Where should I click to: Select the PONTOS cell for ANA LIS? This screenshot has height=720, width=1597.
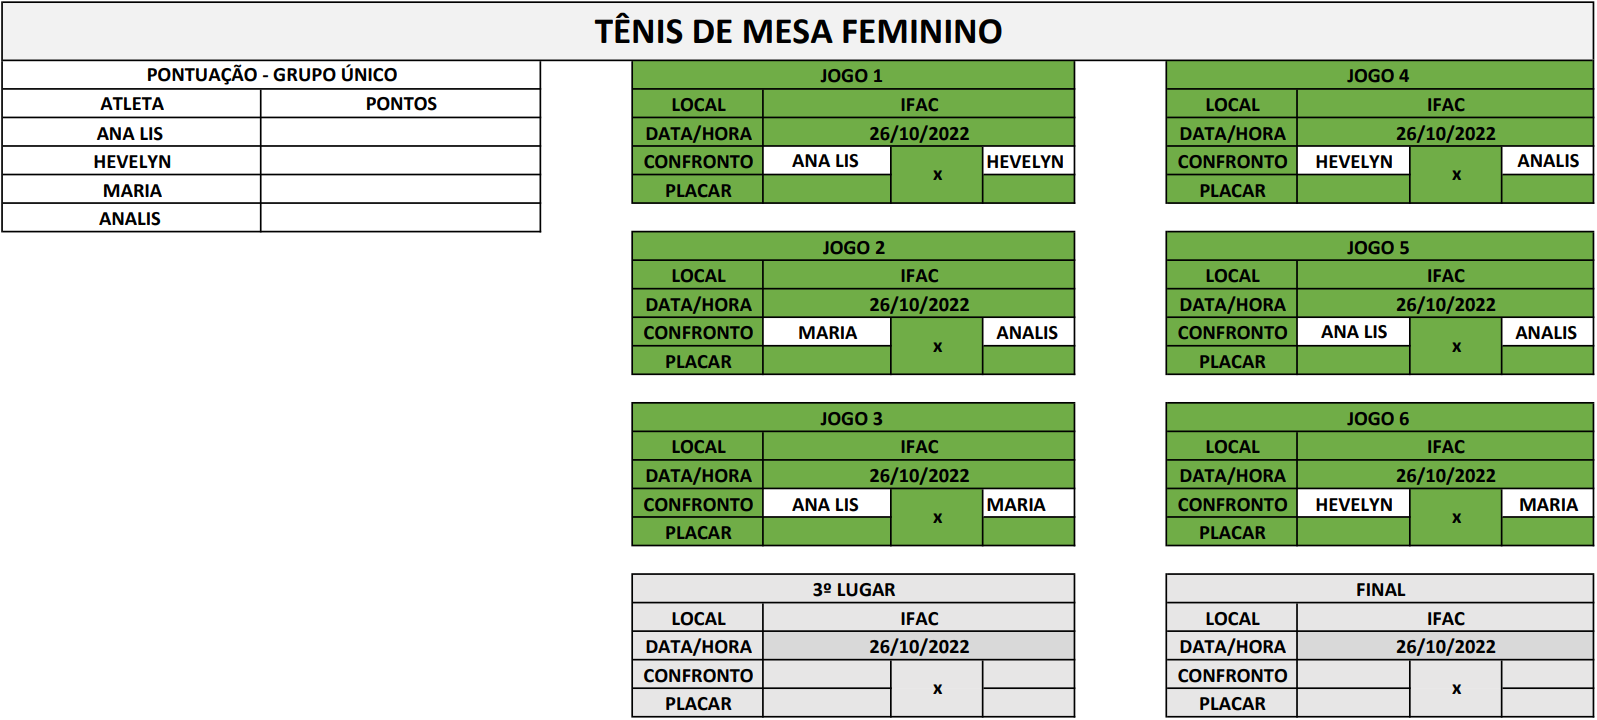(400, 133)
